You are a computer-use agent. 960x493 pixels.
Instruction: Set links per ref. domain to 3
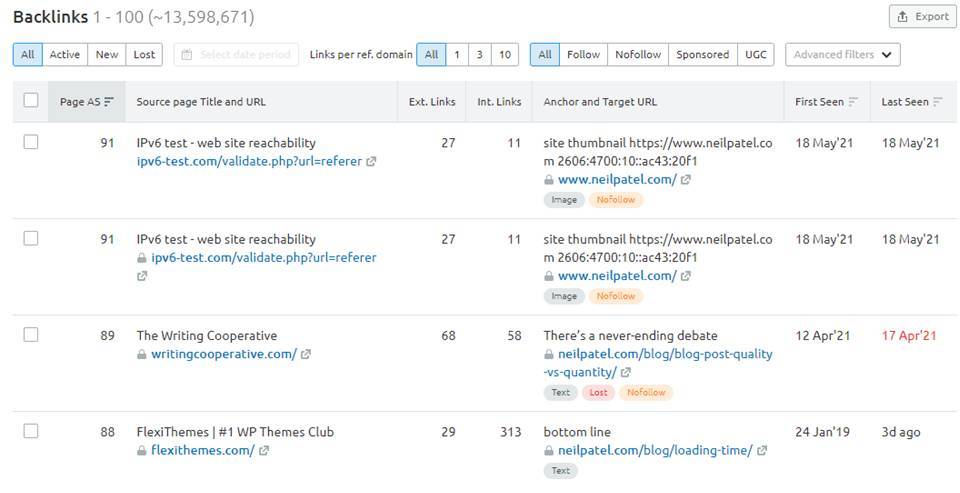tap(479, 55)
